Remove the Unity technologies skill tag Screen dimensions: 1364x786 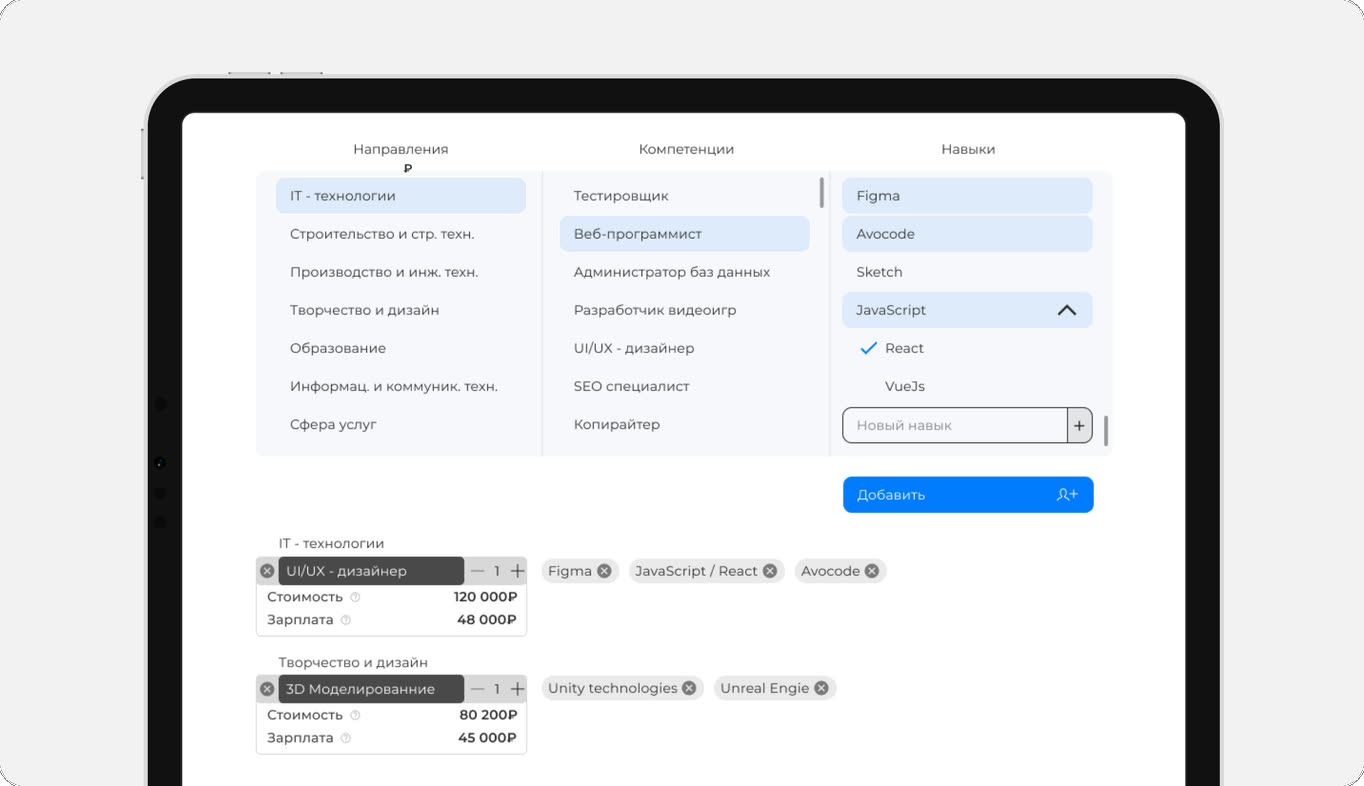689,688
